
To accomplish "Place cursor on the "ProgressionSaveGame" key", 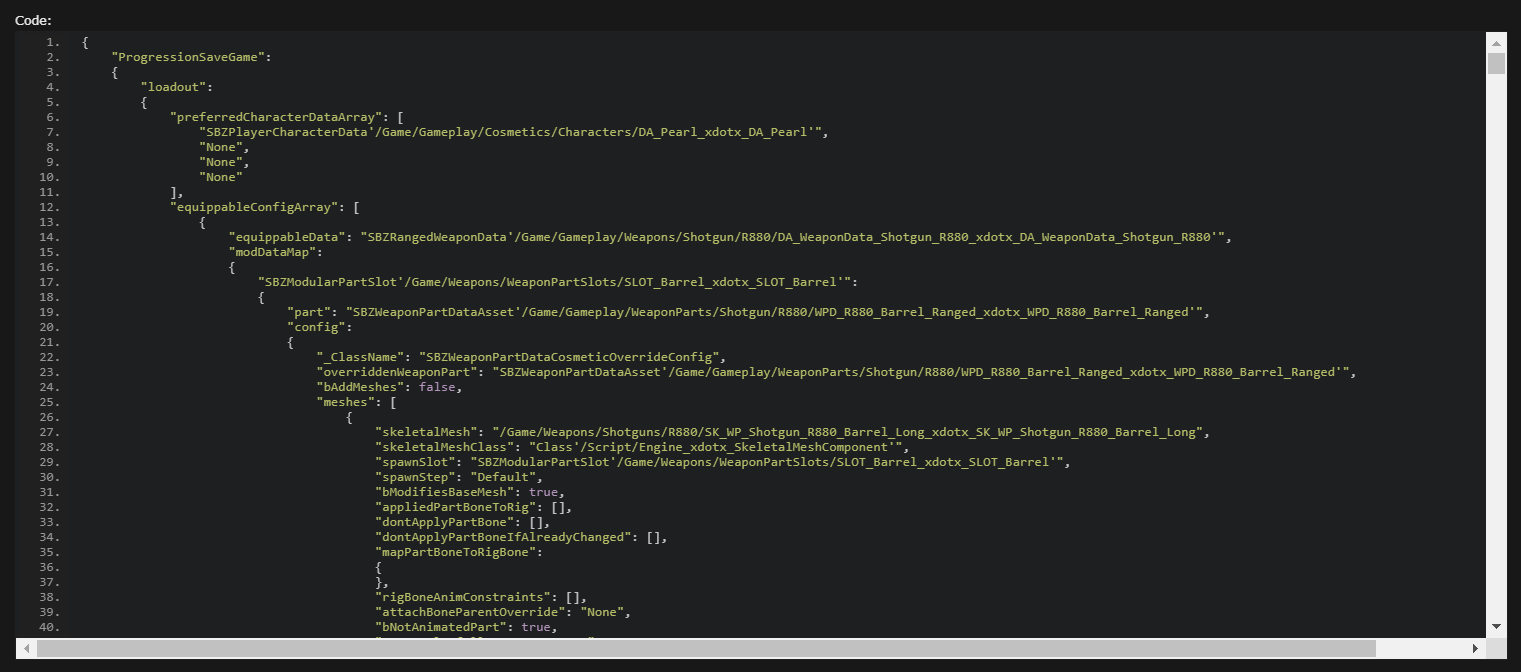I will coord(188,57).
